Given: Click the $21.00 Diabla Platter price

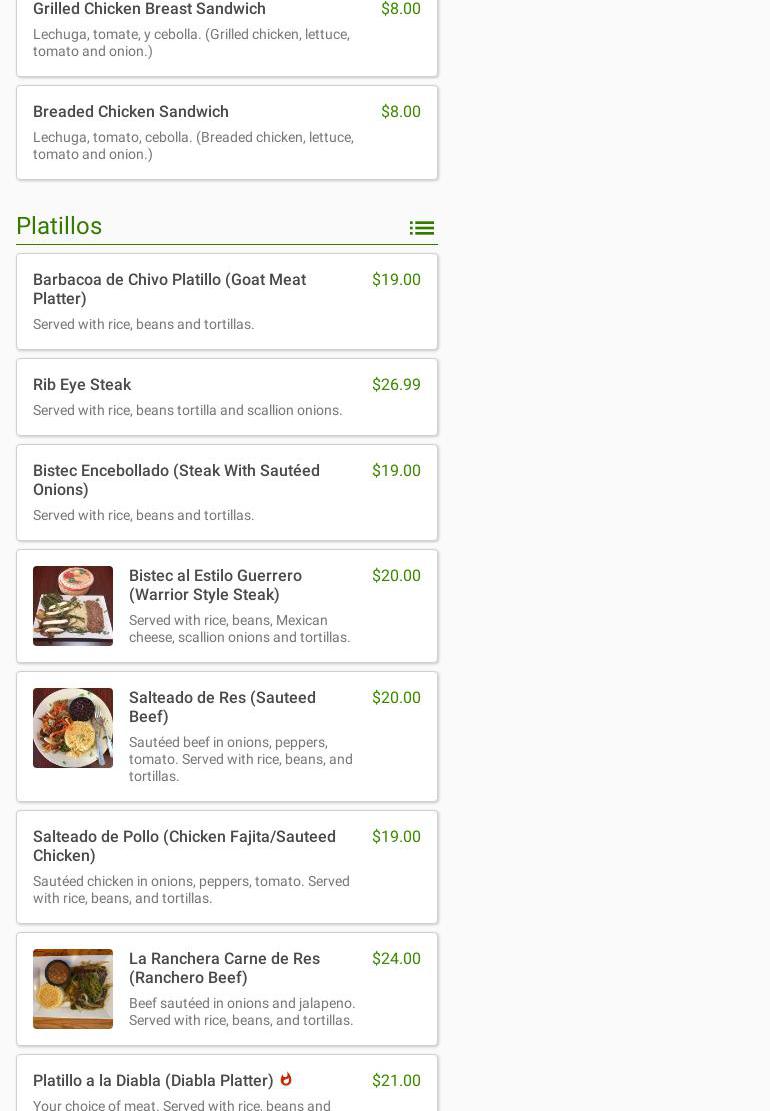Looking at the screenshot, I should pos(396,1081).
